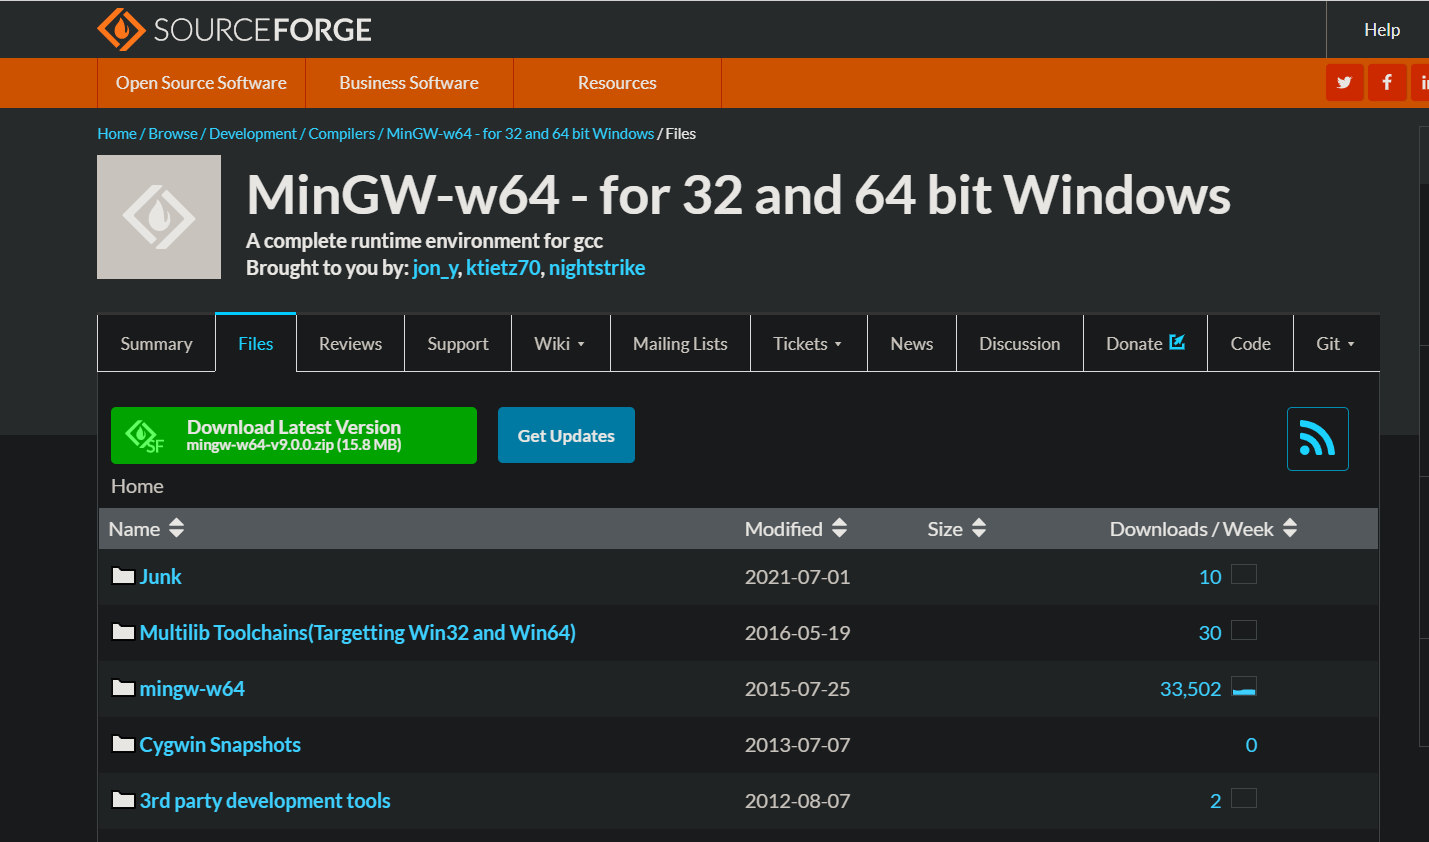The width and height of the screenshot is (1429, 842).
Task: Sort file list by Size arrows
Action: click(979, 528)
